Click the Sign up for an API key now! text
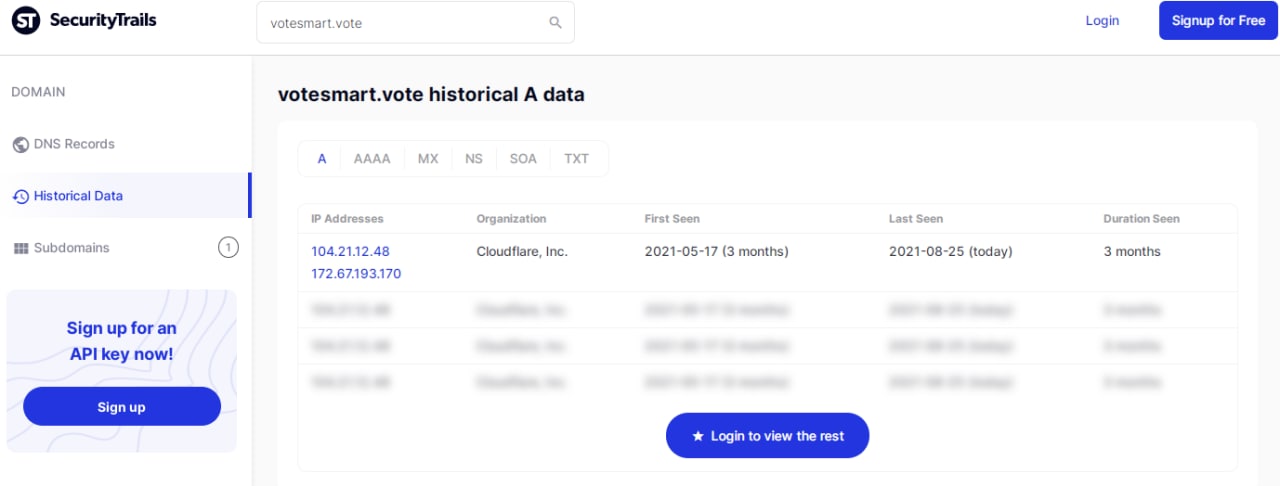The height and width of the screenshot is (486, 1280). 121,341
